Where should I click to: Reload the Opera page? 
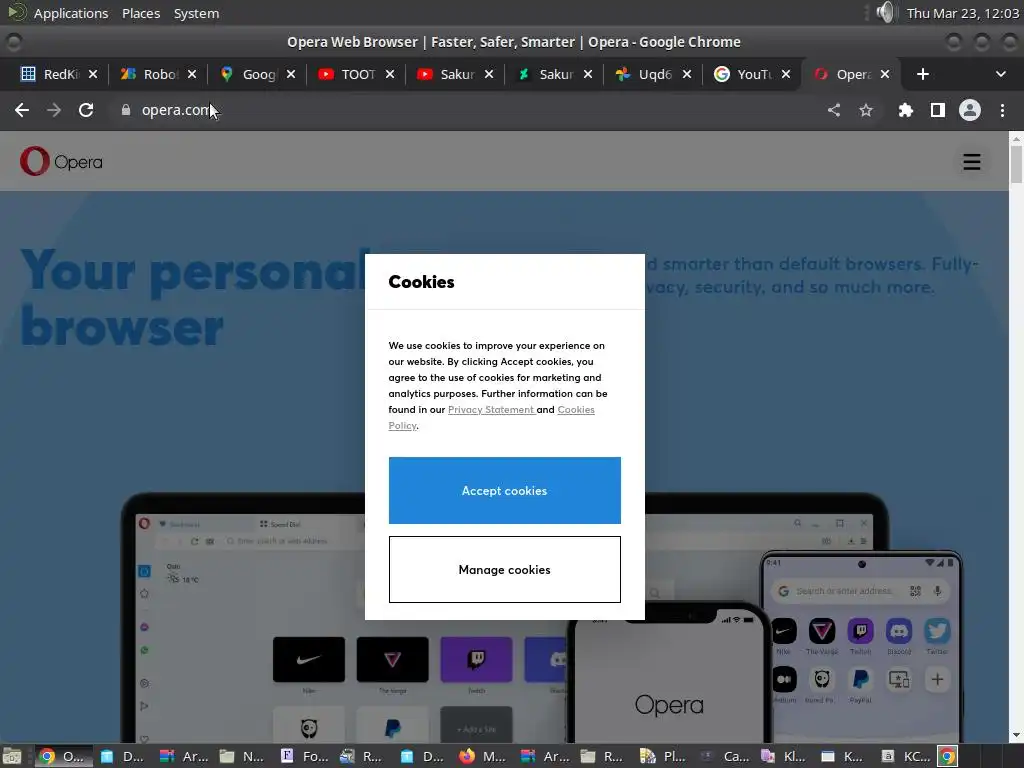point(86,110)
